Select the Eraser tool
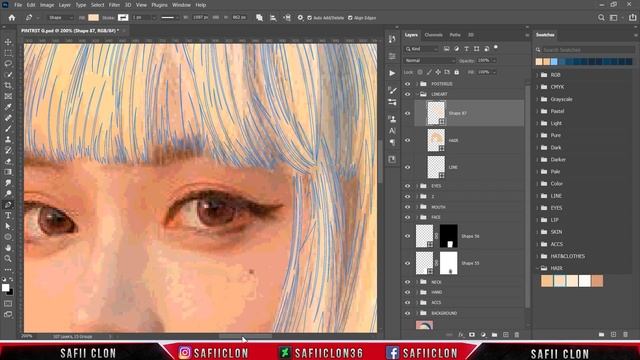The width and height of the screenshot is (640, 360). point(8,161)
